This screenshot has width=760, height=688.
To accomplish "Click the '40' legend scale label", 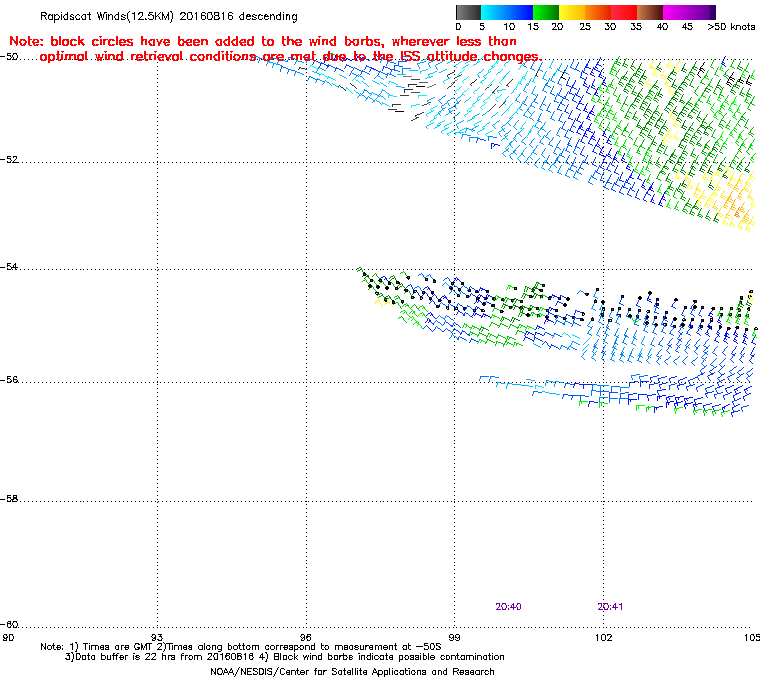I will click(x=662, y=27).
